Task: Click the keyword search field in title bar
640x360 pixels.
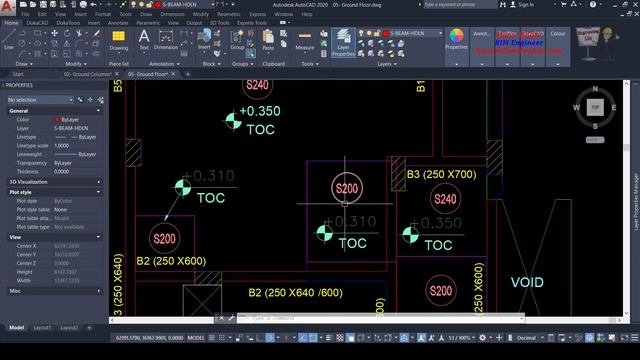Action: [x=459, y=4]
